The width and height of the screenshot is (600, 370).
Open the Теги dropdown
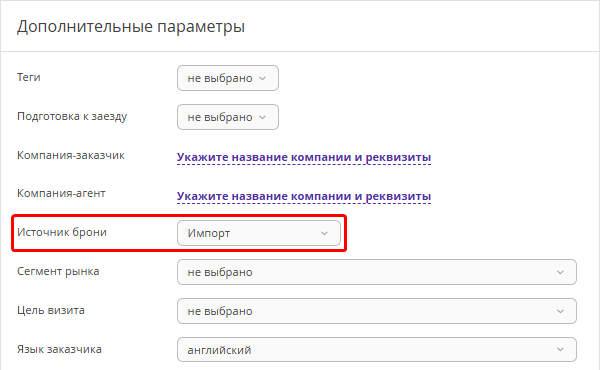coord(228,78)
